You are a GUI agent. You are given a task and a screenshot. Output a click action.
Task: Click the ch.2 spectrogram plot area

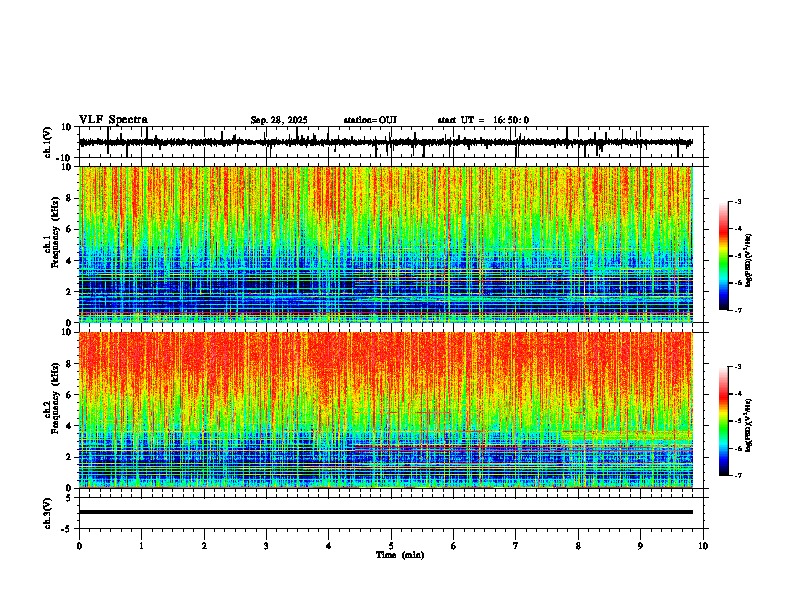pos(386,410)
